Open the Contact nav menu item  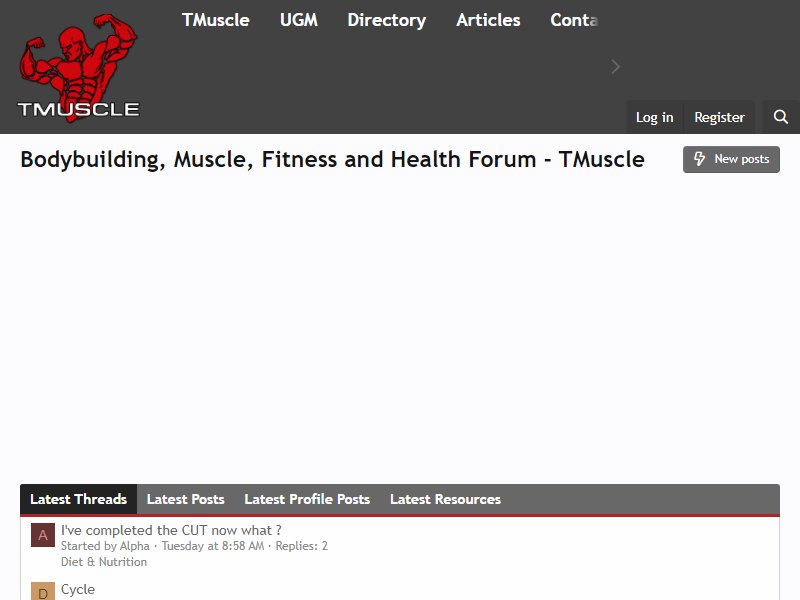[x=573, y=20]
